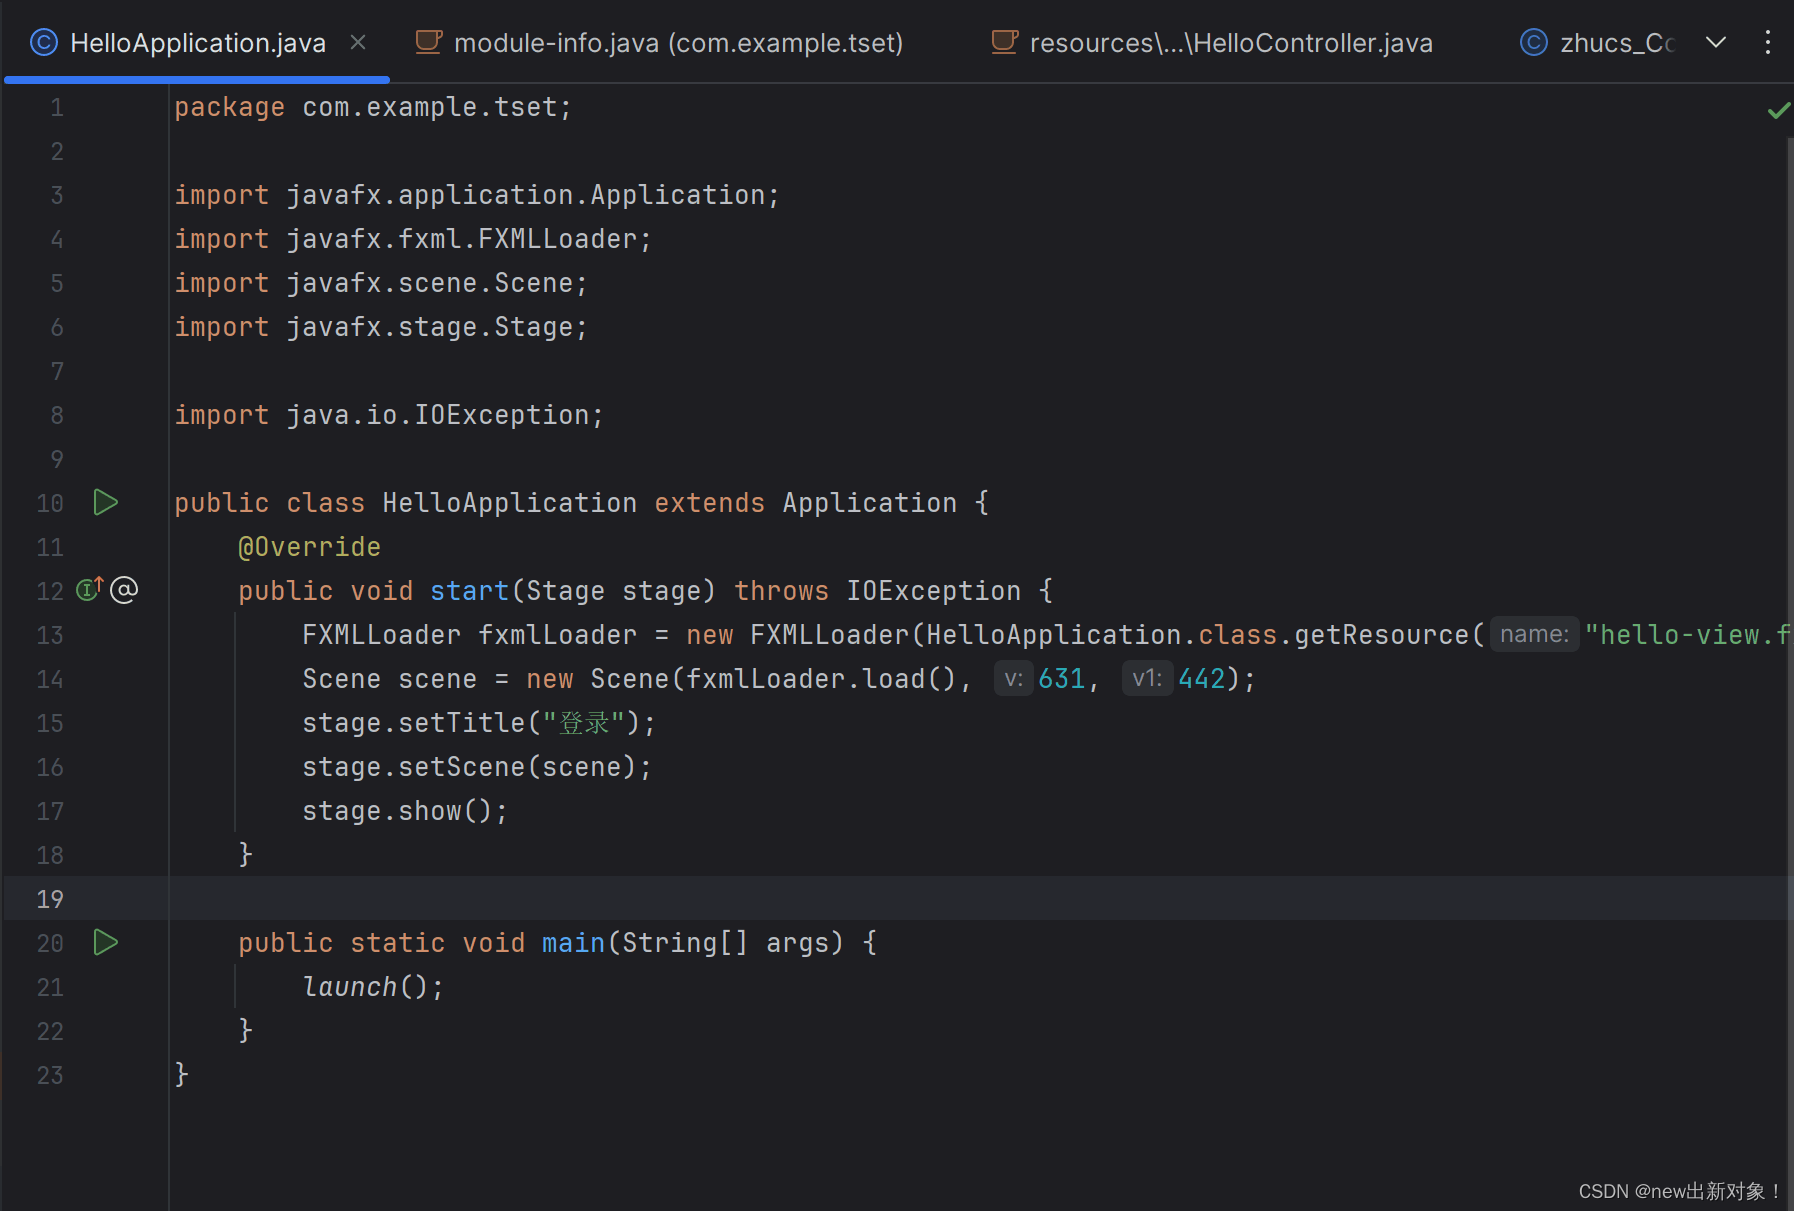Click the 'main' method name
The image size is (1794, 1211).
573,943
